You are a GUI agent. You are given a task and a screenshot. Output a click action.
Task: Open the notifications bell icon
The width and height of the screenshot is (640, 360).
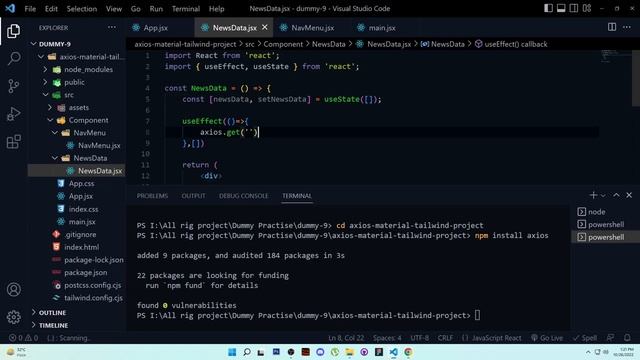click(x=627, y=338)
